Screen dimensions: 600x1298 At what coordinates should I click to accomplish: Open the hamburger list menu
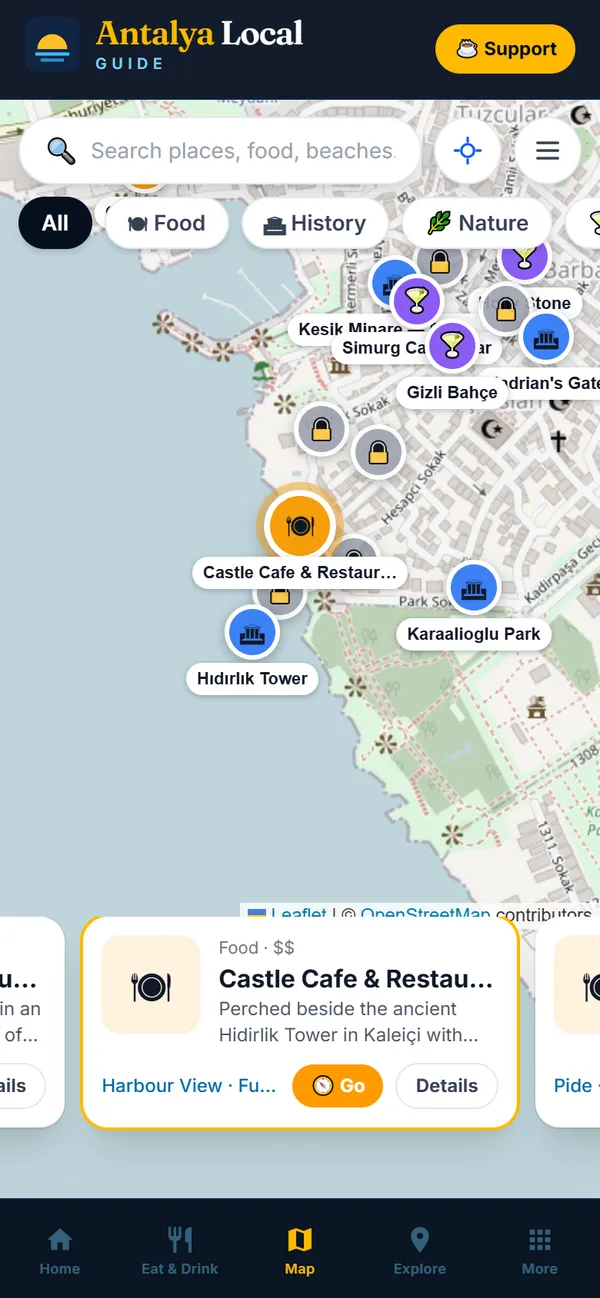tap(547, 151)
